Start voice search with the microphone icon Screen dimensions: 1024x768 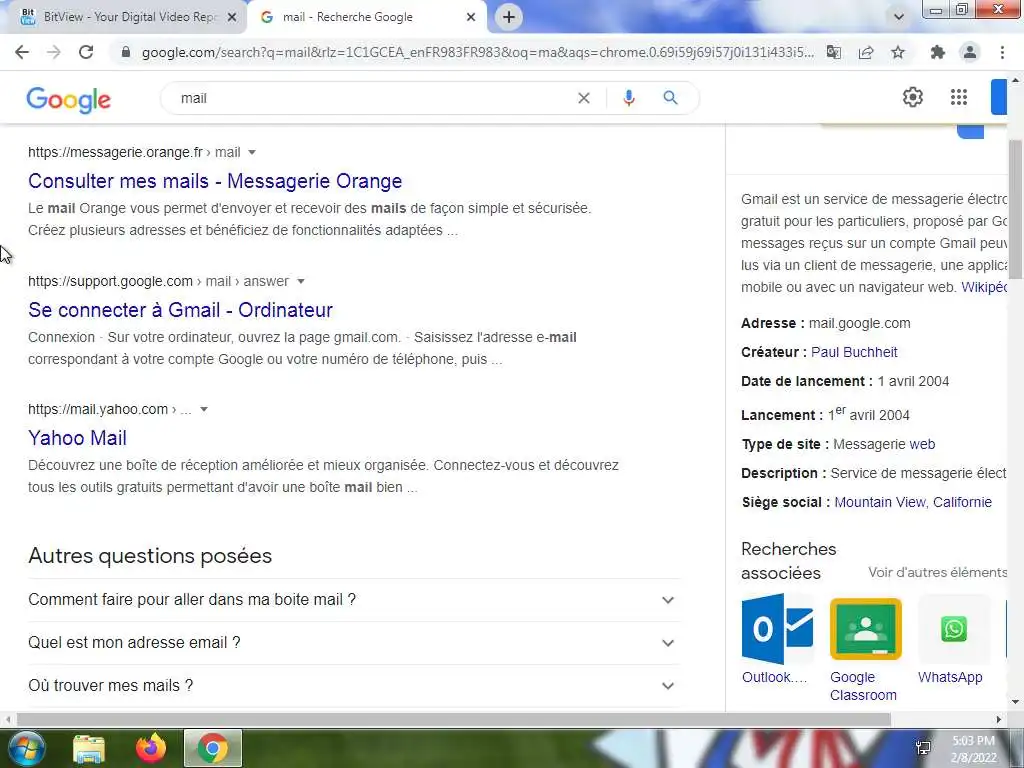pos(629,98)
